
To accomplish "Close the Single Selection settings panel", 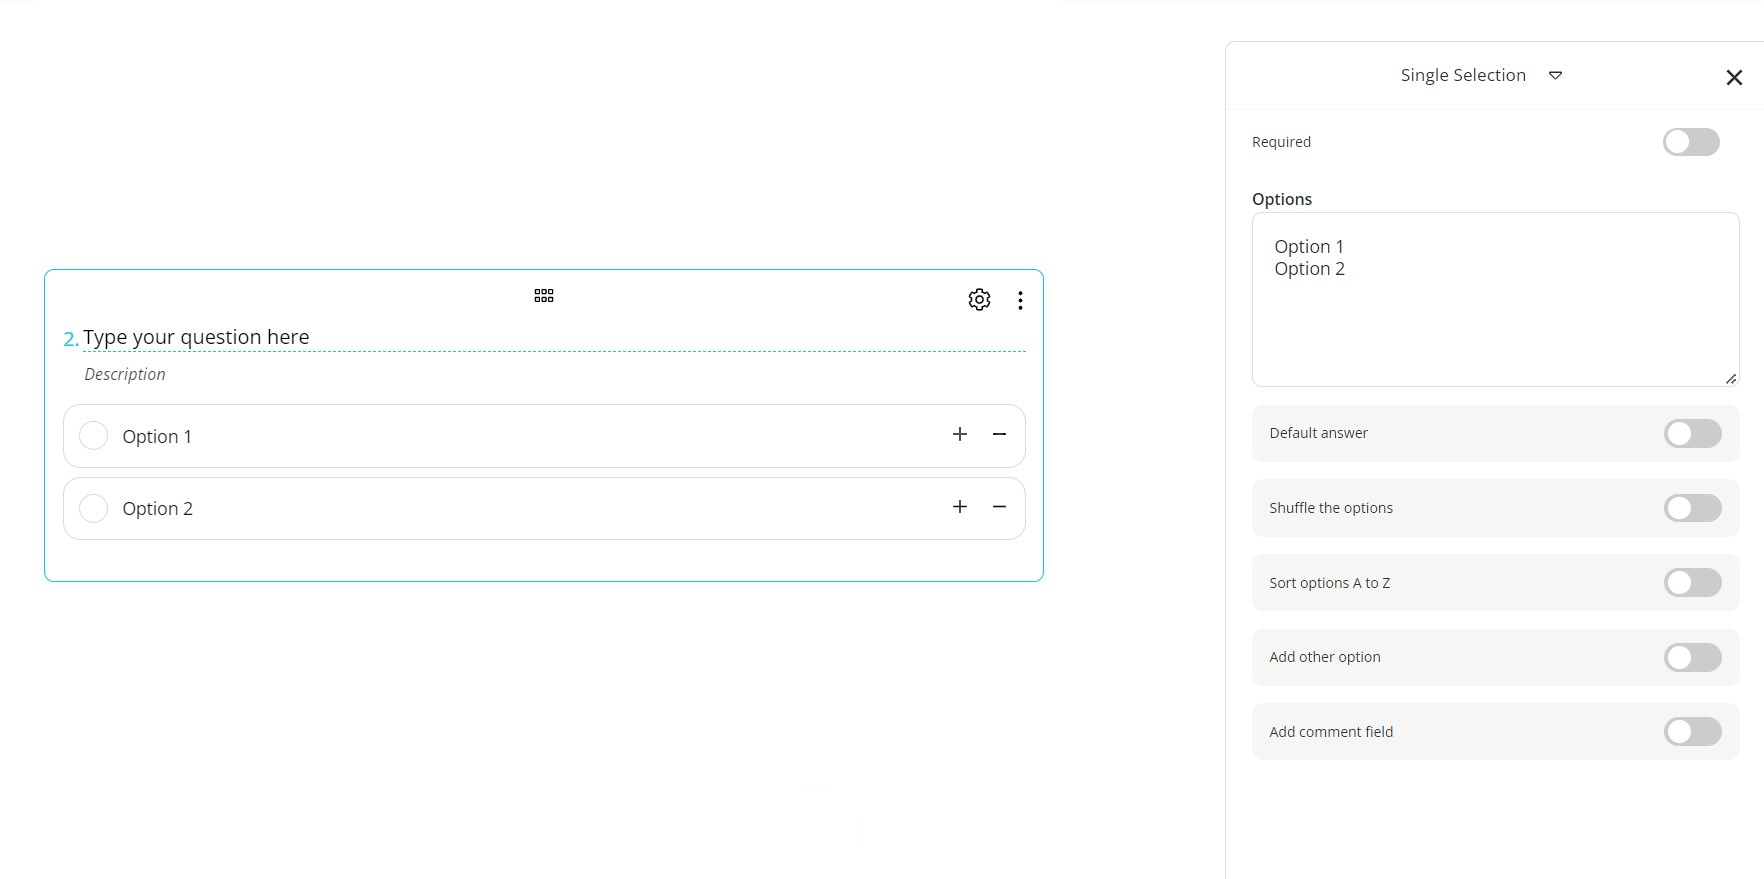I will (x=1734, y=77).
